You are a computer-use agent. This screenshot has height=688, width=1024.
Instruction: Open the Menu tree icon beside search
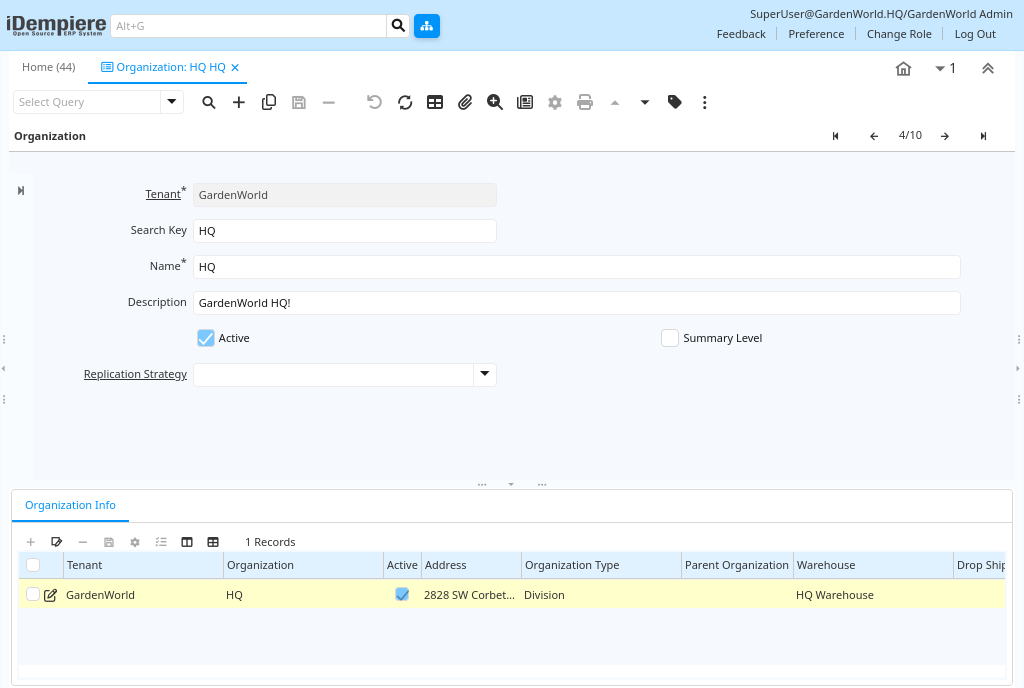[x=427, y=26]
